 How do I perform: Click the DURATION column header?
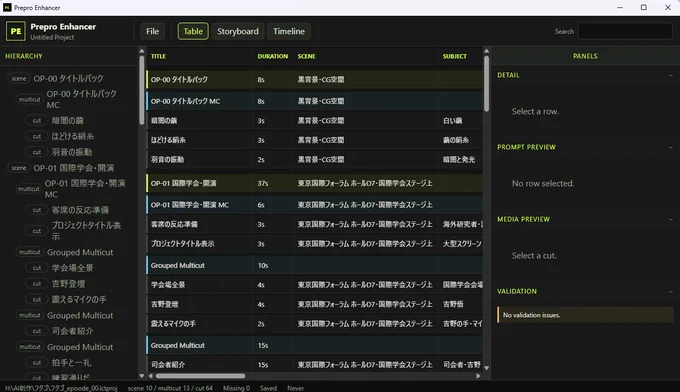click(272, 56)
